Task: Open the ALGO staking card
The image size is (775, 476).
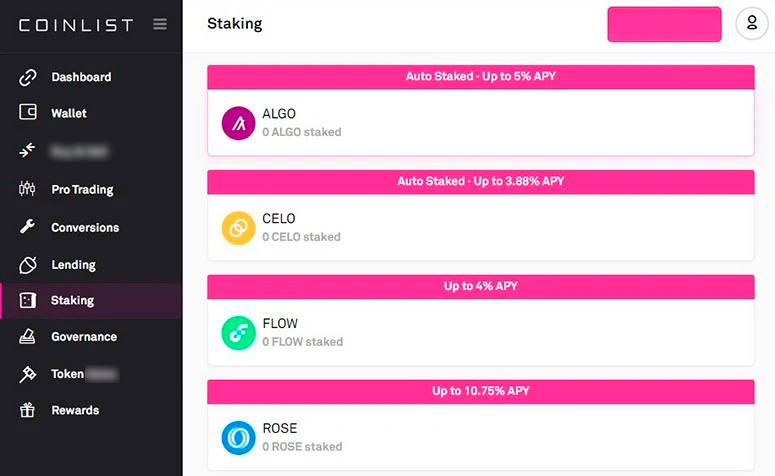Action: click(x=480, y=123)
